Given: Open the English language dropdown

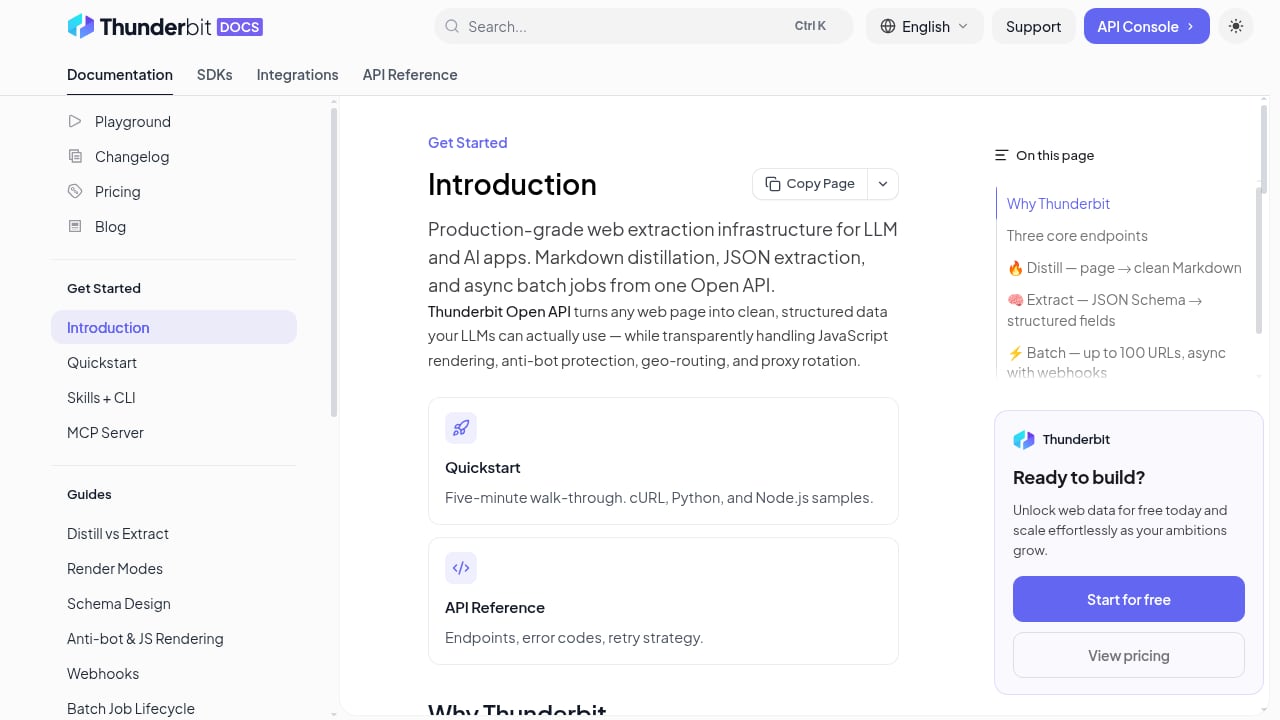Looking at the screenshot, I should tap(925, 26).
